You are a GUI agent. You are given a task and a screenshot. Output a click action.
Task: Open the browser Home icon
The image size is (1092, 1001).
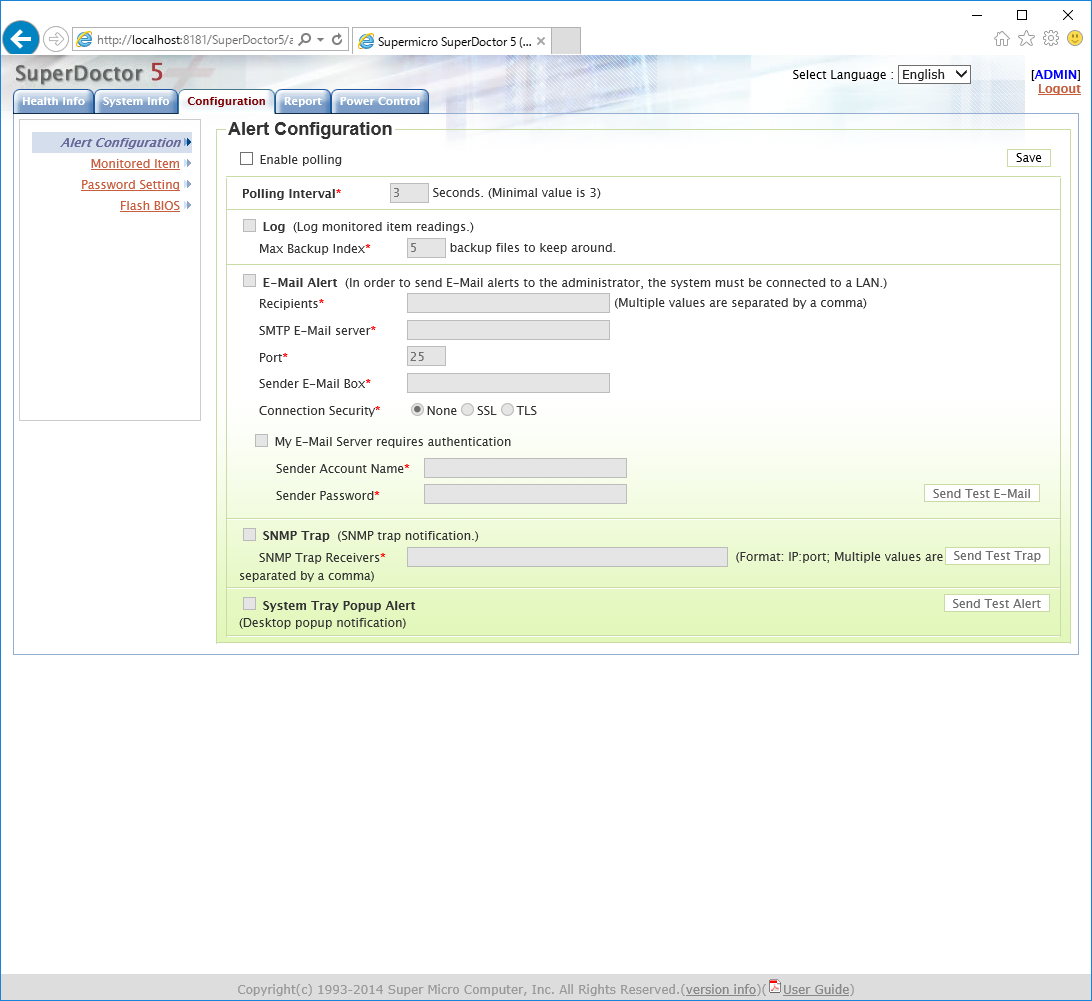1001,38
